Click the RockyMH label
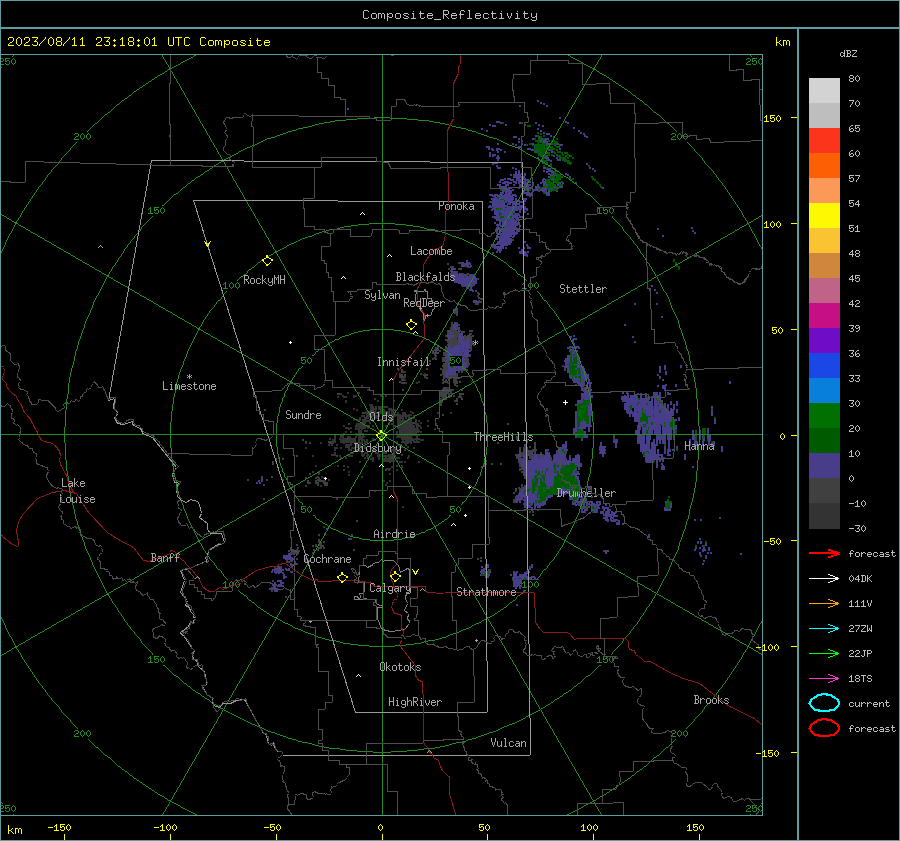This screenshot has width=900, height=841. pos(264,280)
